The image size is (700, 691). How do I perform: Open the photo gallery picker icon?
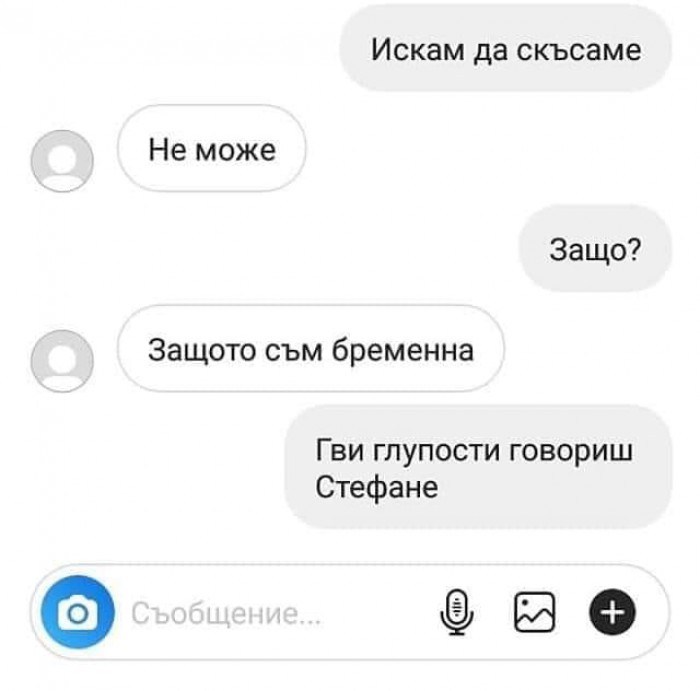point(534,612)
